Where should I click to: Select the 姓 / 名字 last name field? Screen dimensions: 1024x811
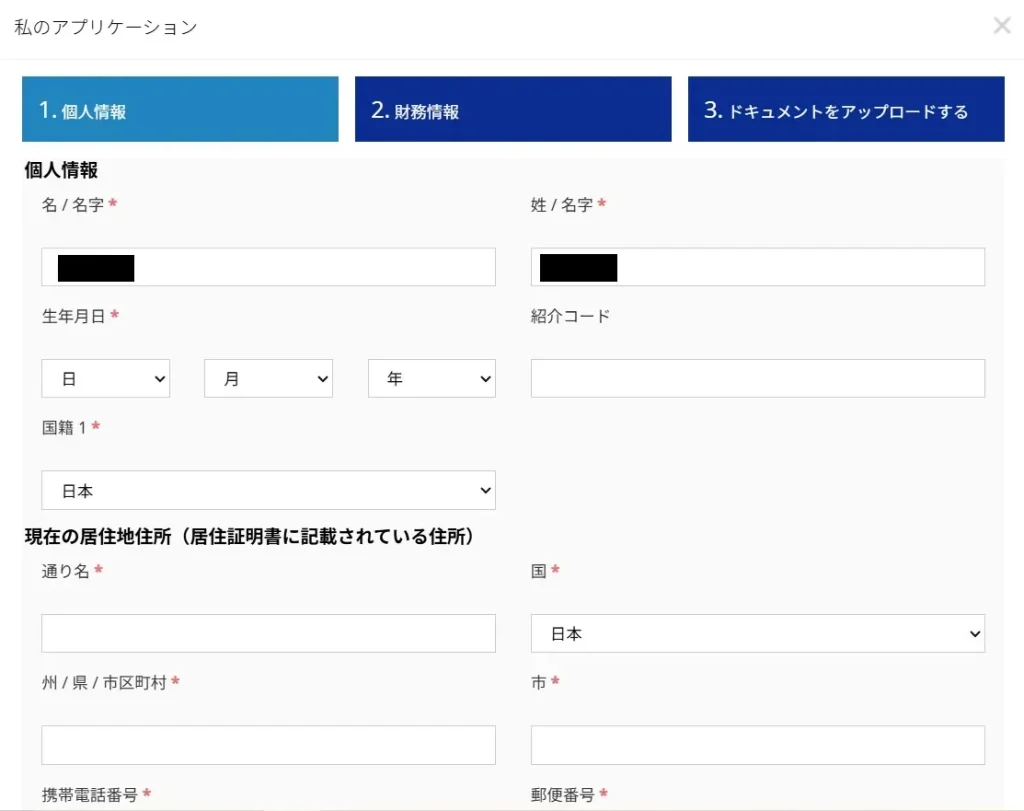click(x=757, y=266)
